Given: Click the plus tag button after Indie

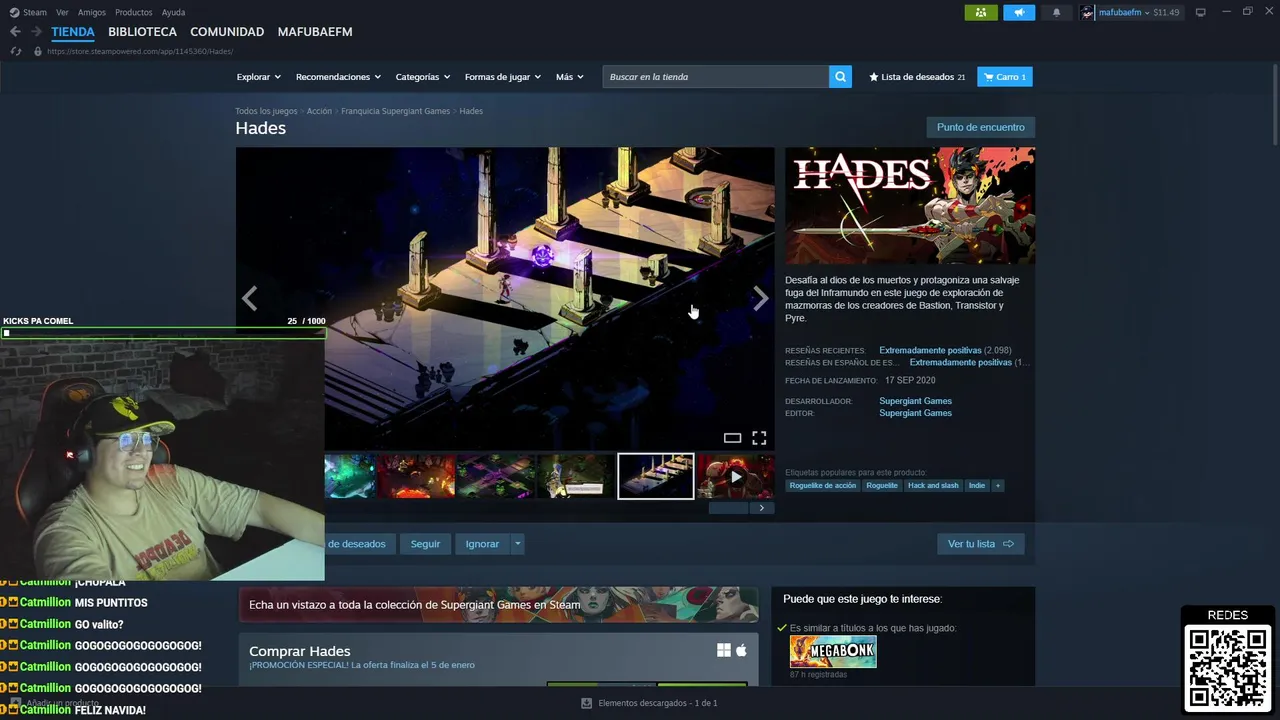Looking at the screenshot, I should click(997, 486).
